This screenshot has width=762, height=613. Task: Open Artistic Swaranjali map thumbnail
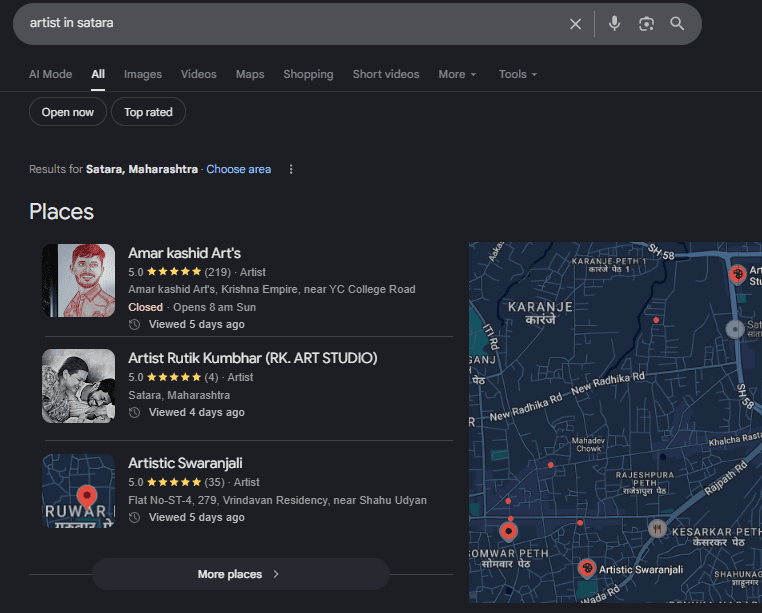pyautogui.click(x=78, y=490)
